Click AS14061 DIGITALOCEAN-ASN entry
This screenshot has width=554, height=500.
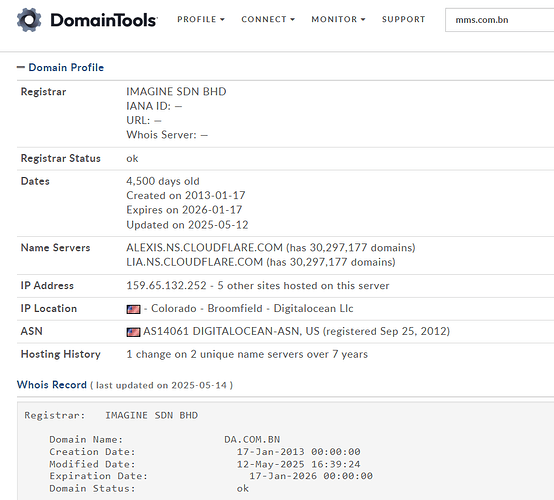[x=231, y=331]
